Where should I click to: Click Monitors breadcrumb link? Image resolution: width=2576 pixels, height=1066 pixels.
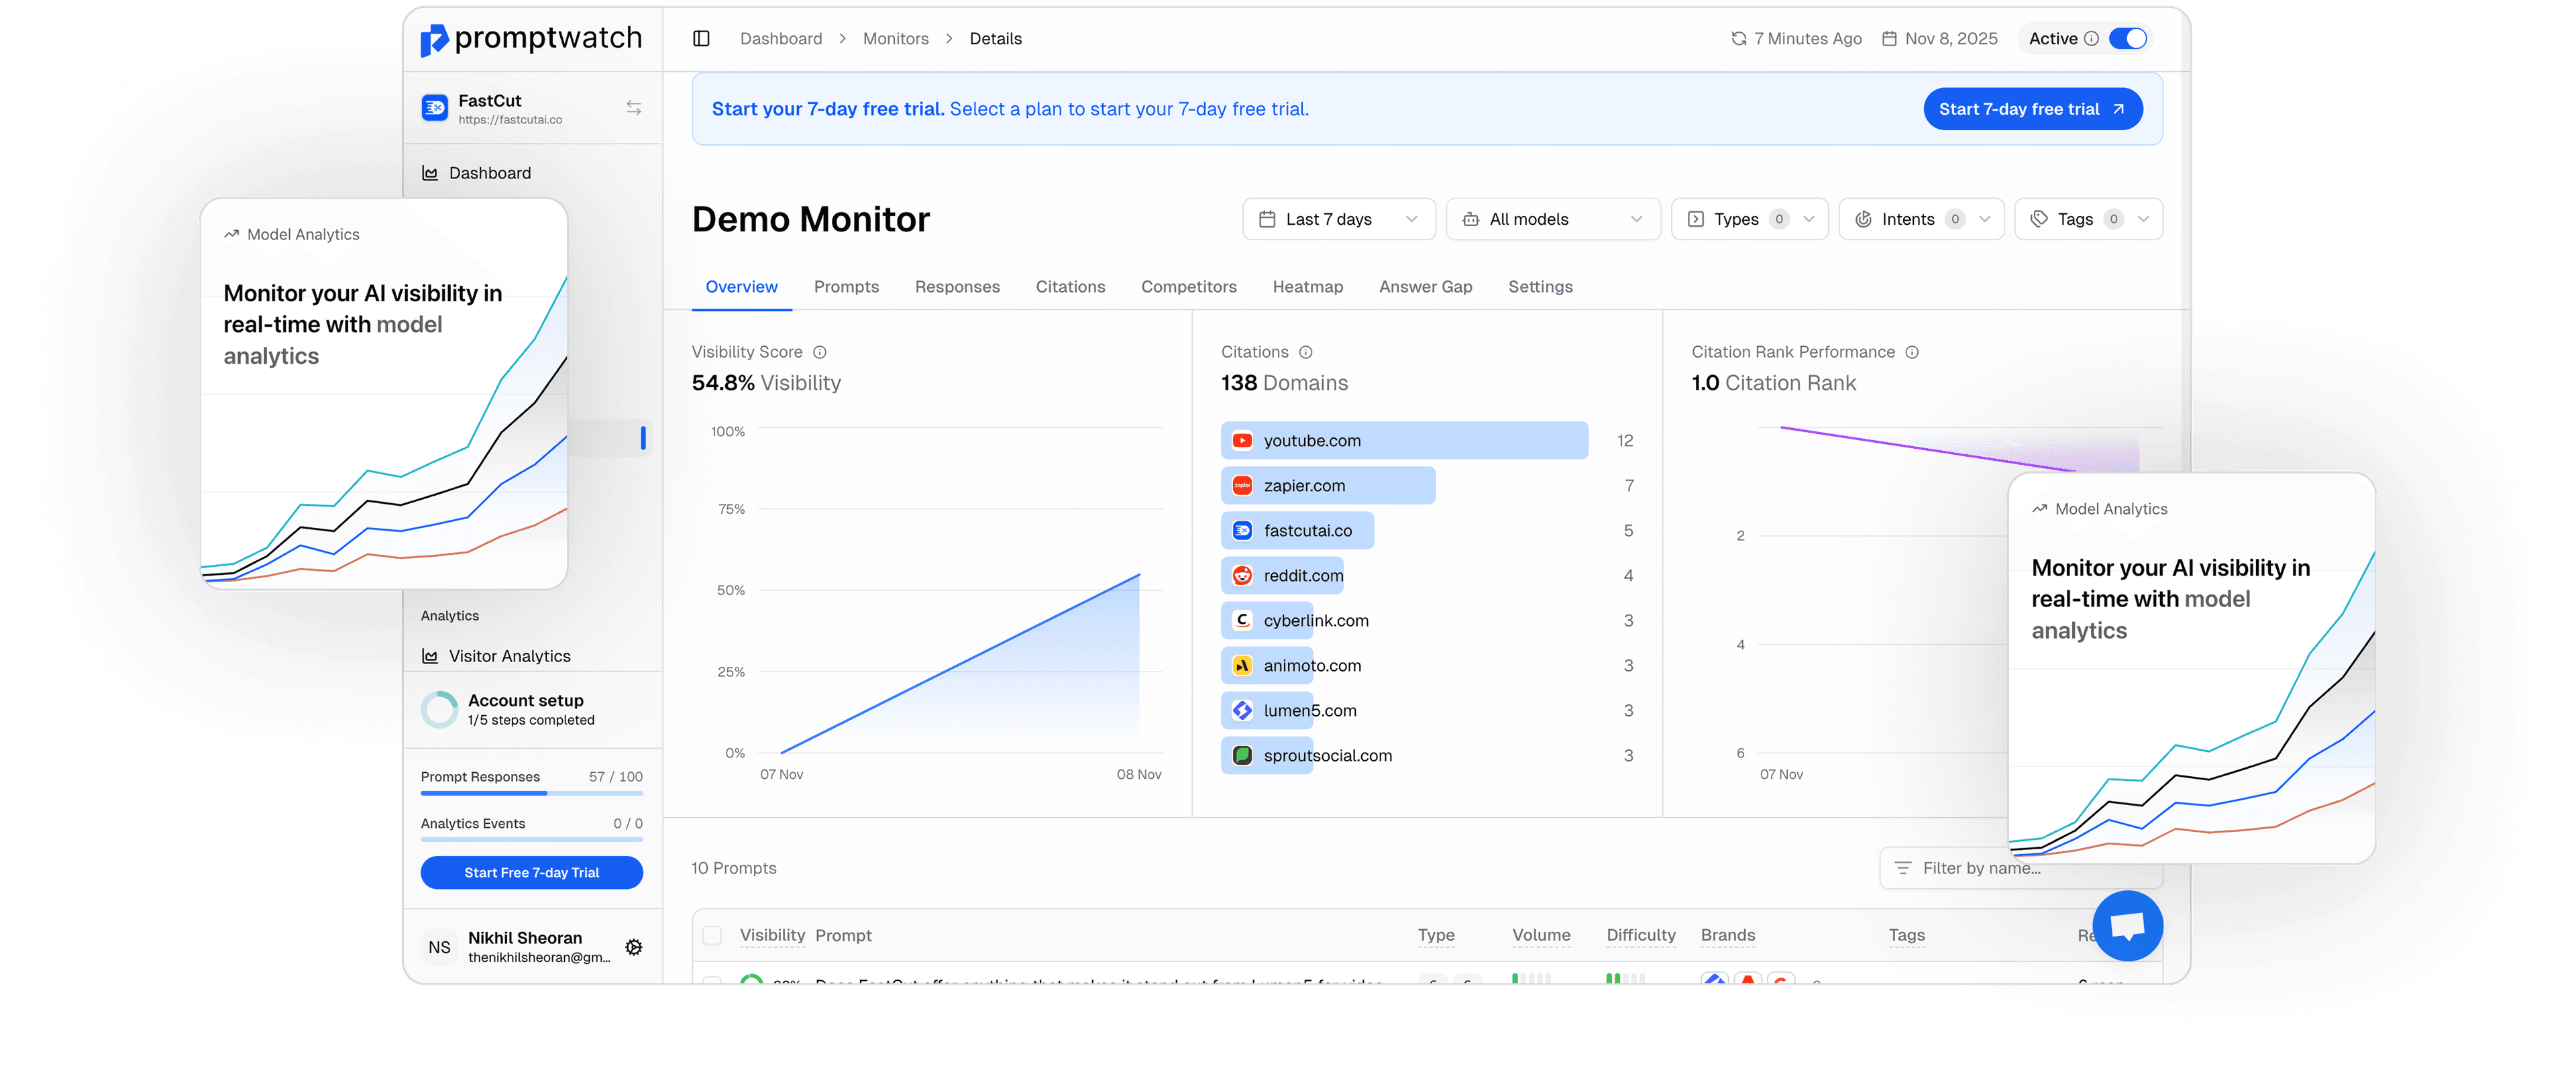click(x=895, y=39)
